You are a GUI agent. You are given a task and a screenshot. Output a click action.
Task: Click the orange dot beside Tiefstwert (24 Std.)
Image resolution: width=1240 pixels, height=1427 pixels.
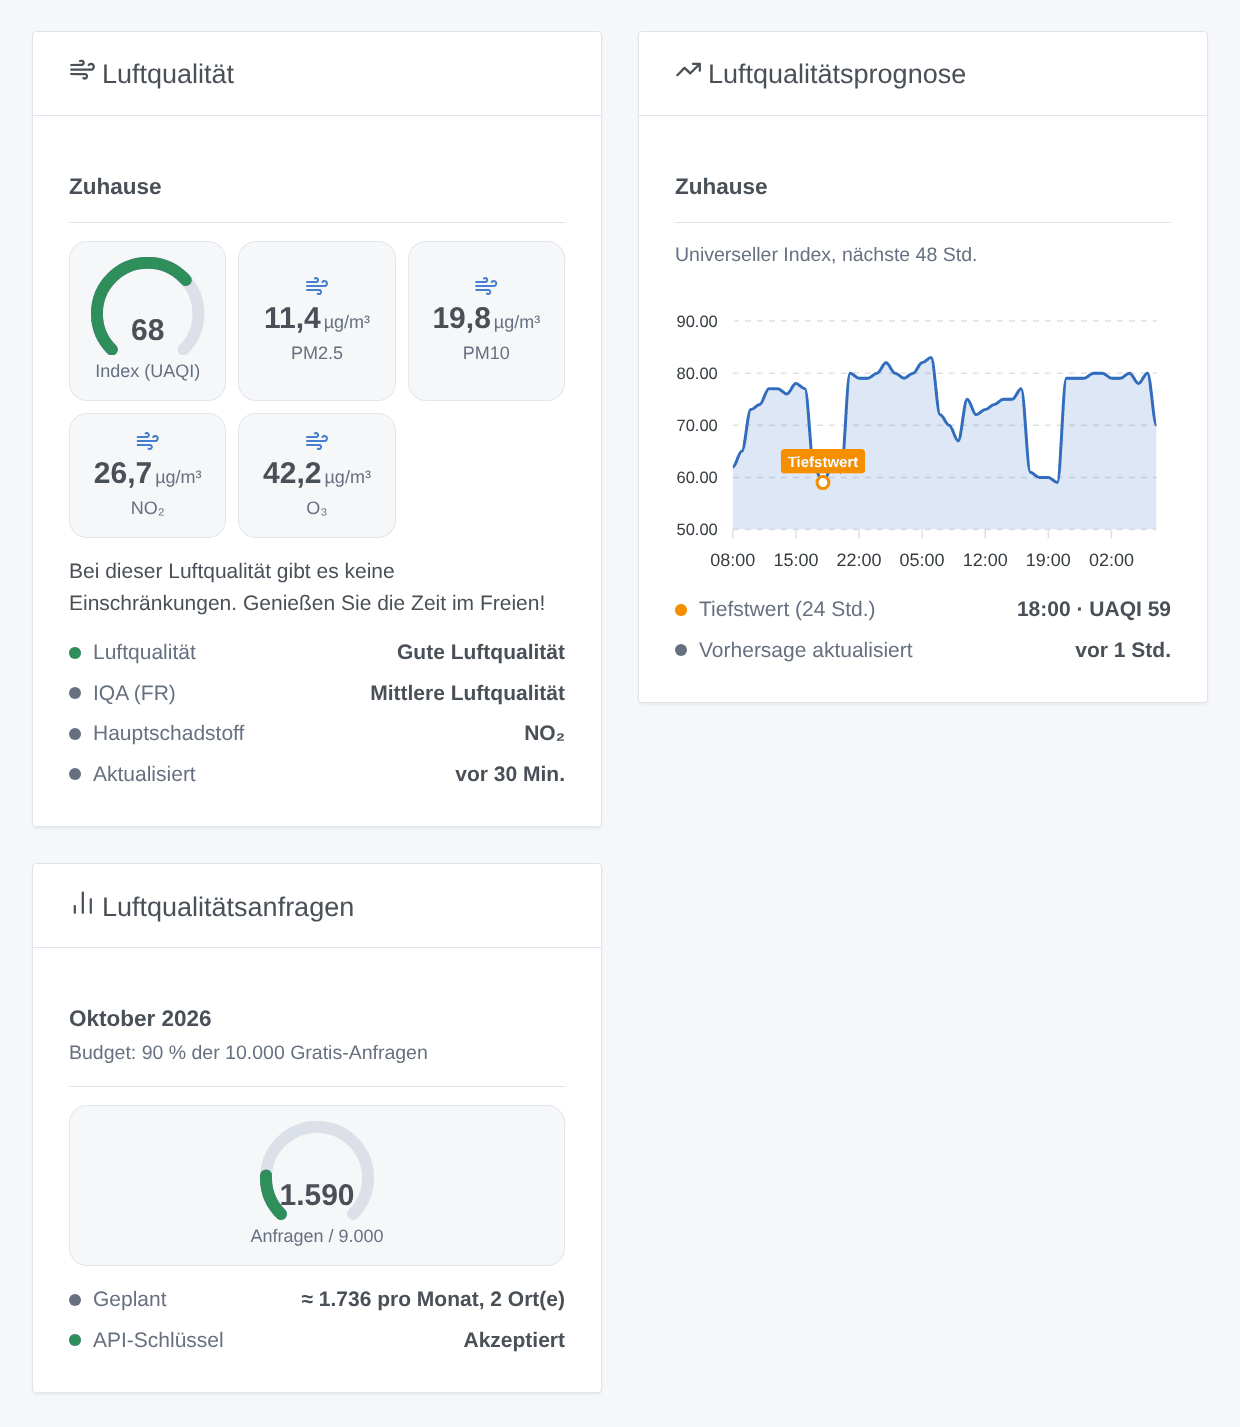coord(681,610)
